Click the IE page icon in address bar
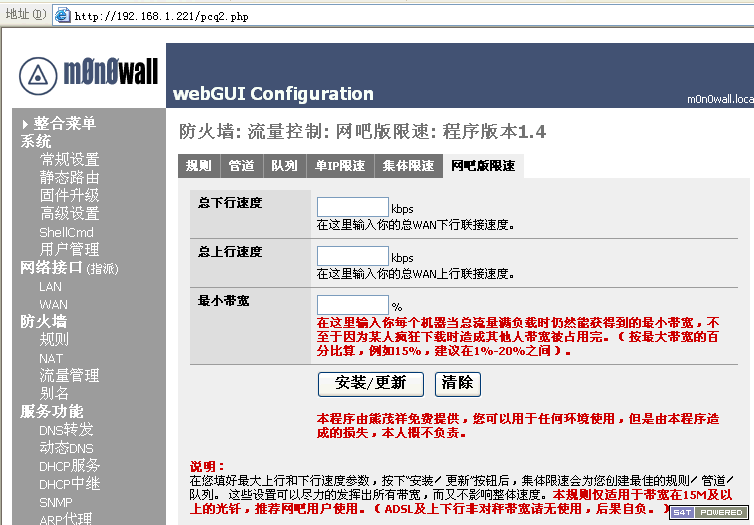754x525 pixels. pyautogui.click(x=63, y=15)
